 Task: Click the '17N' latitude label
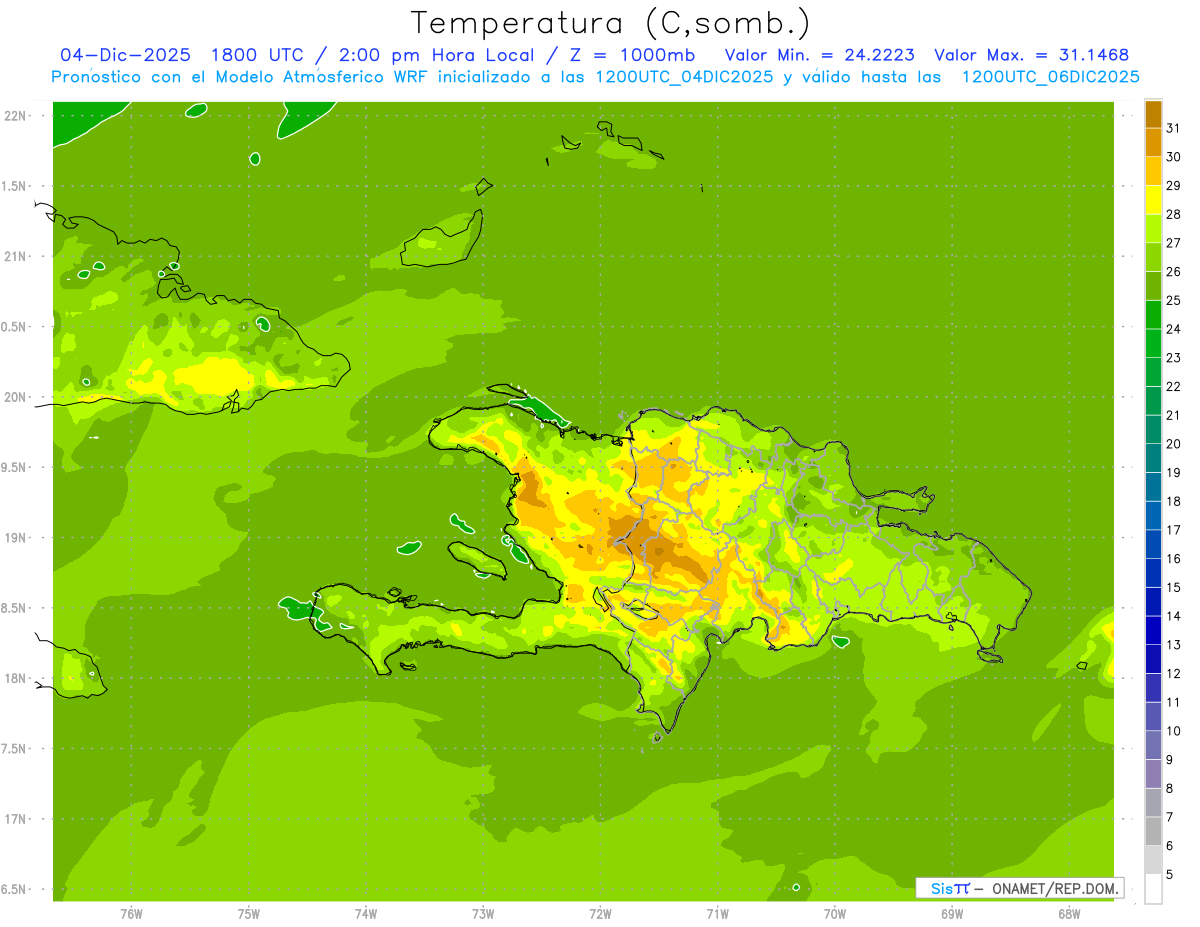[x=16, y=819]
